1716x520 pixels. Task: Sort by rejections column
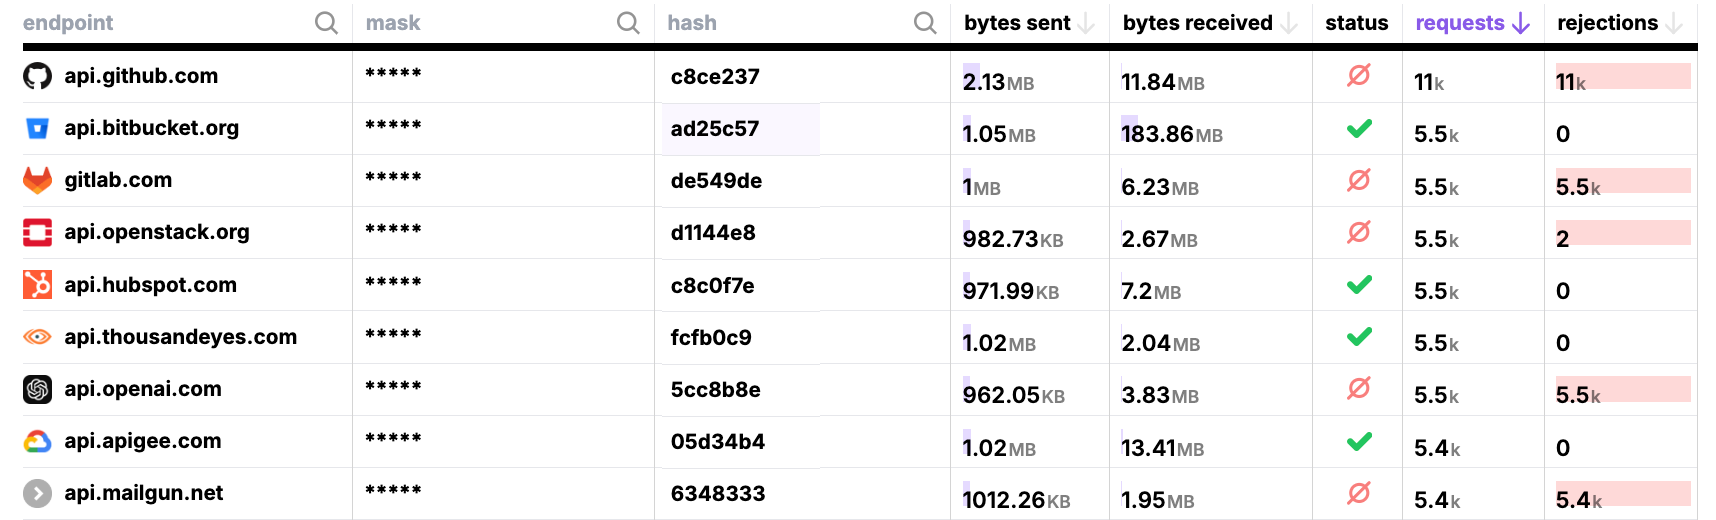point(1675,23)
